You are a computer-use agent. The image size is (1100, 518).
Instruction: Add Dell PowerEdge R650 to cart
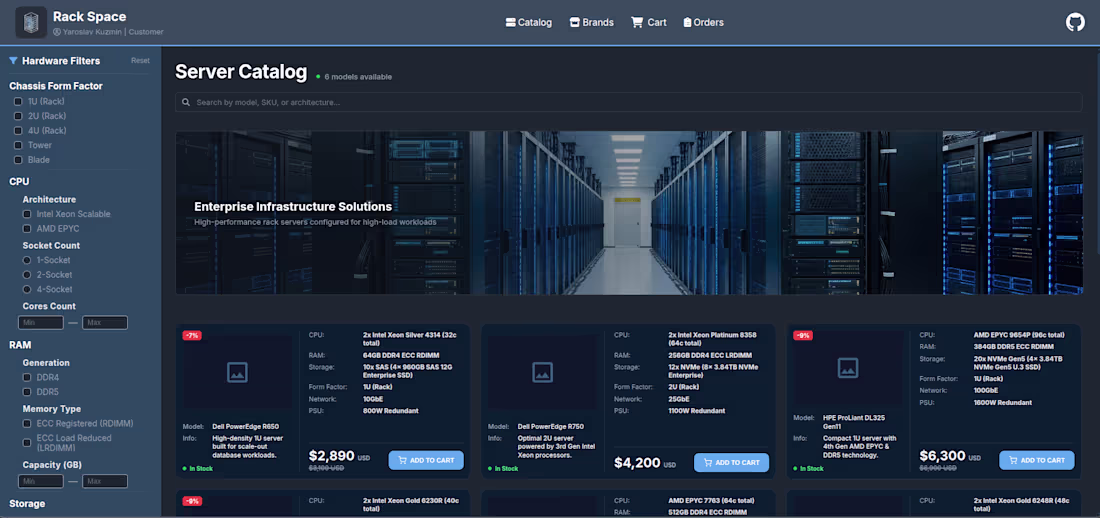click(x=426, y=460)
